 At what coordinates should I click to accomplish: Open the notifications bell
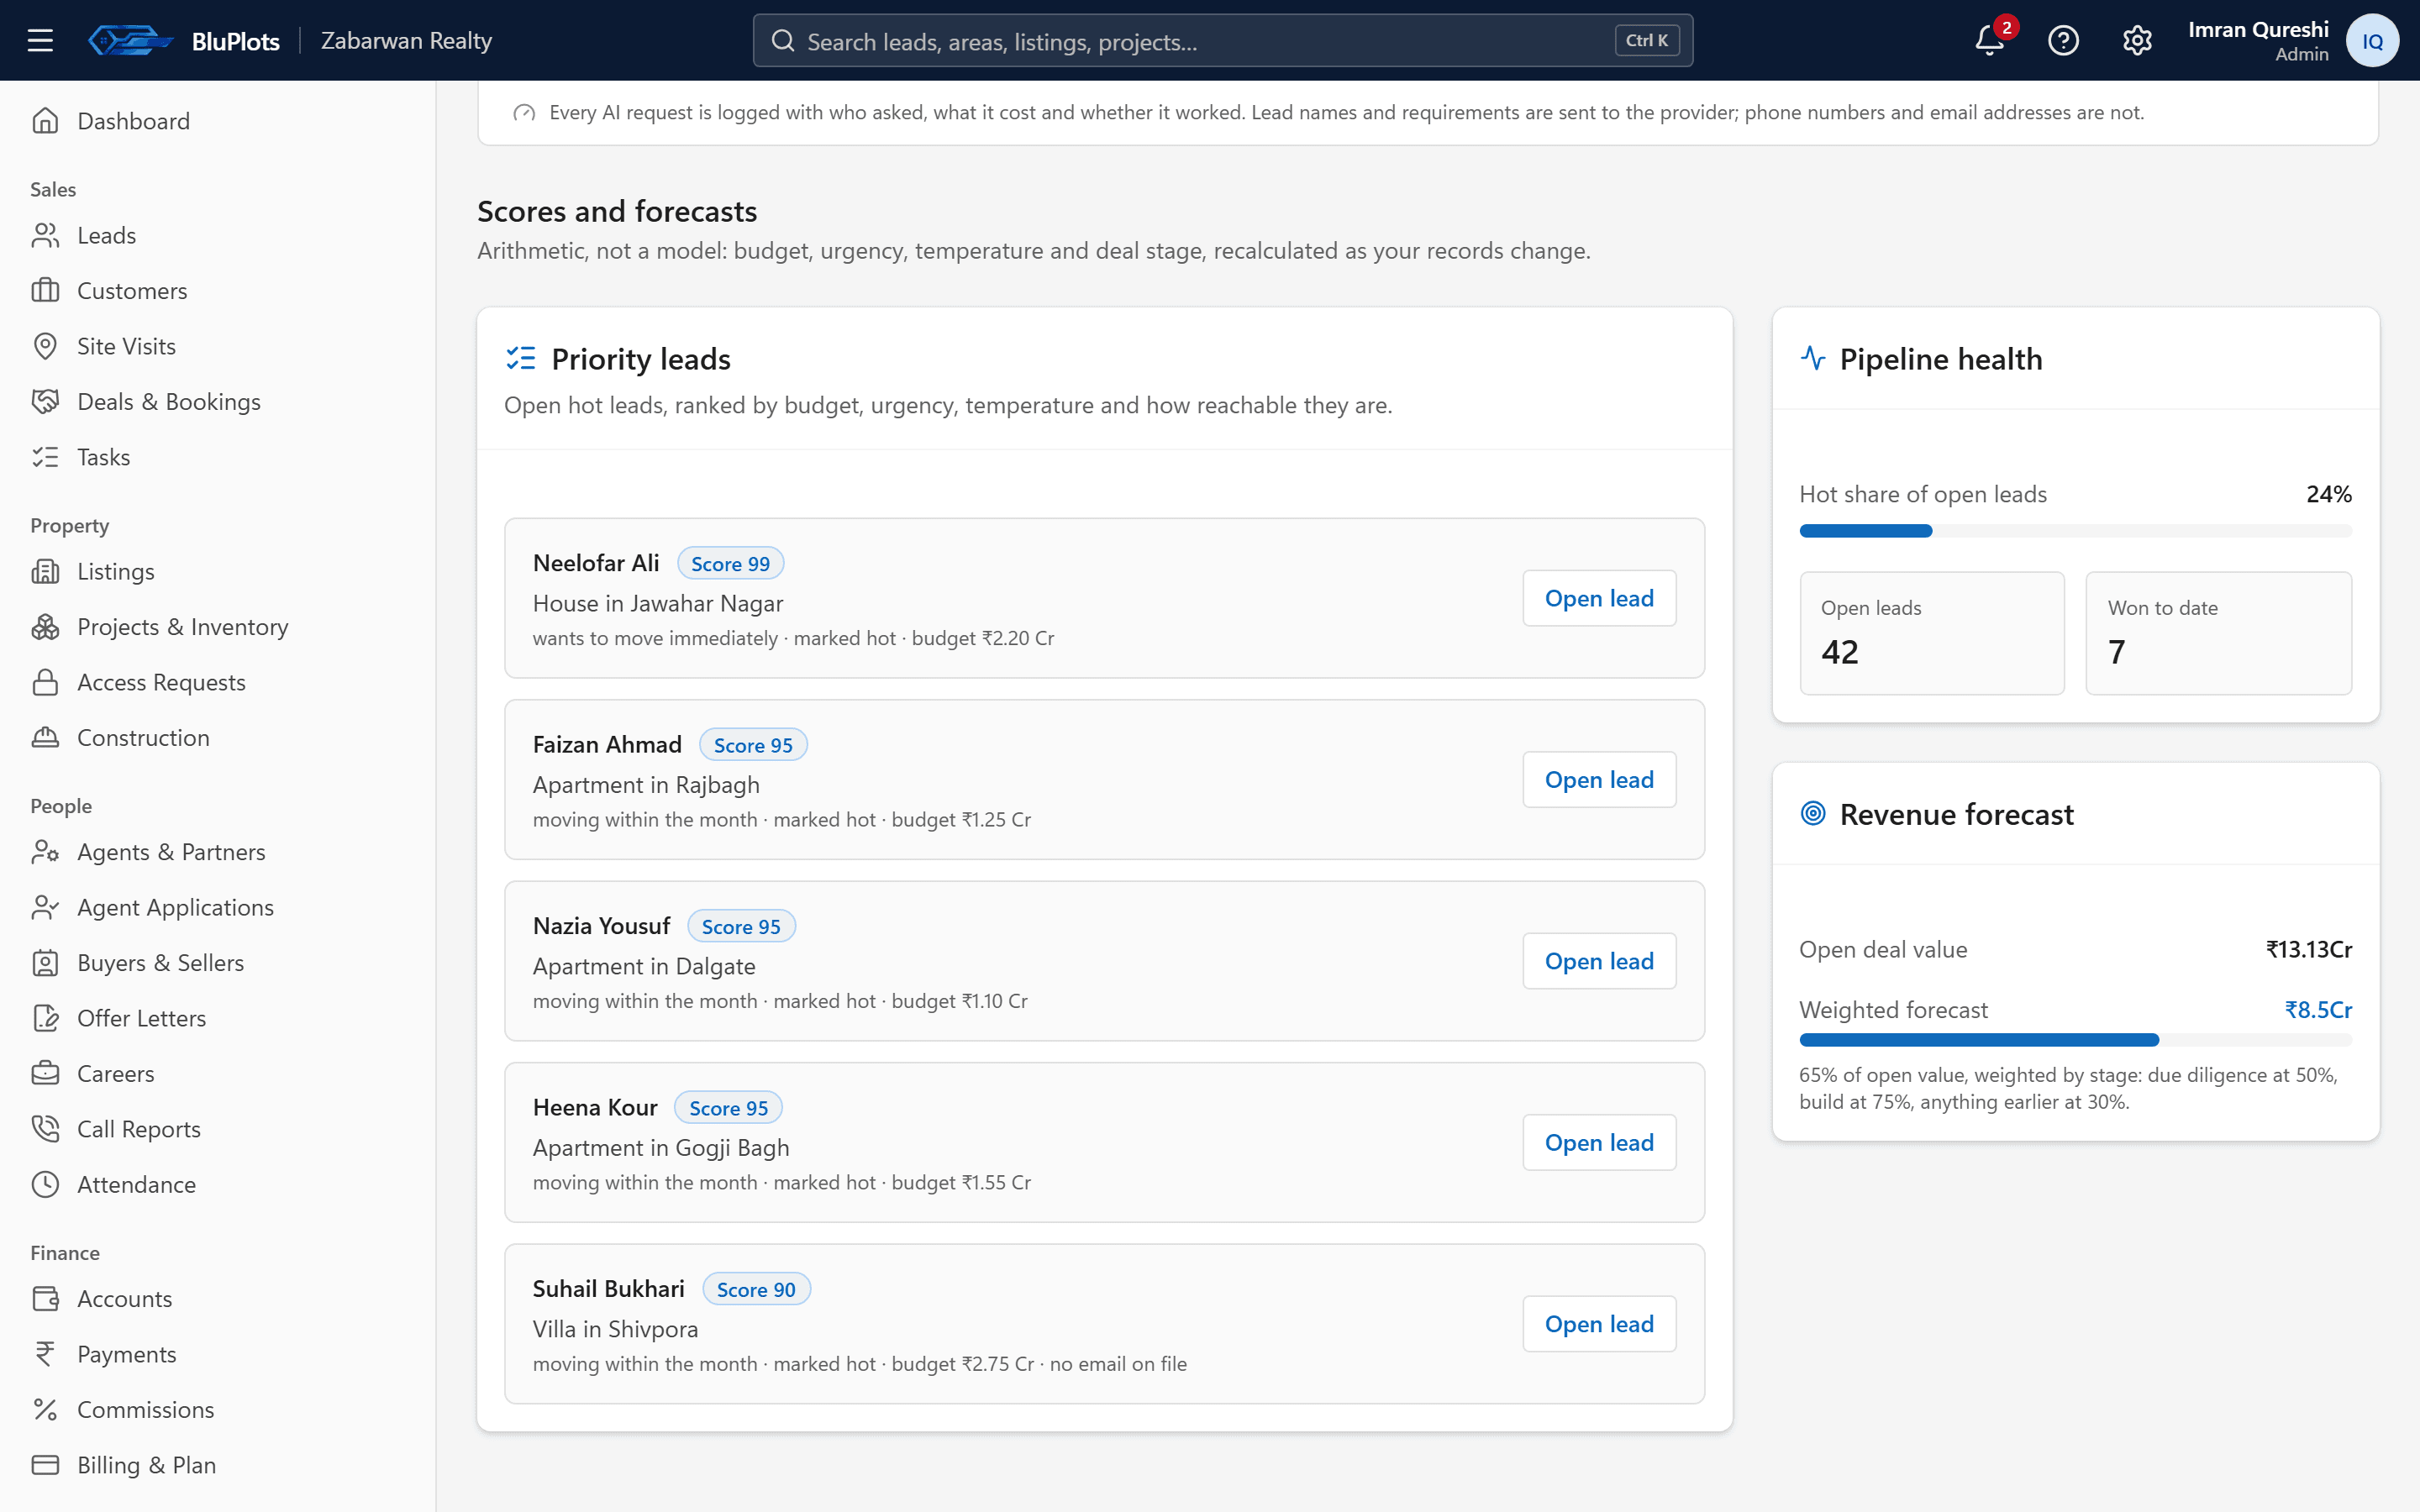1990,40
